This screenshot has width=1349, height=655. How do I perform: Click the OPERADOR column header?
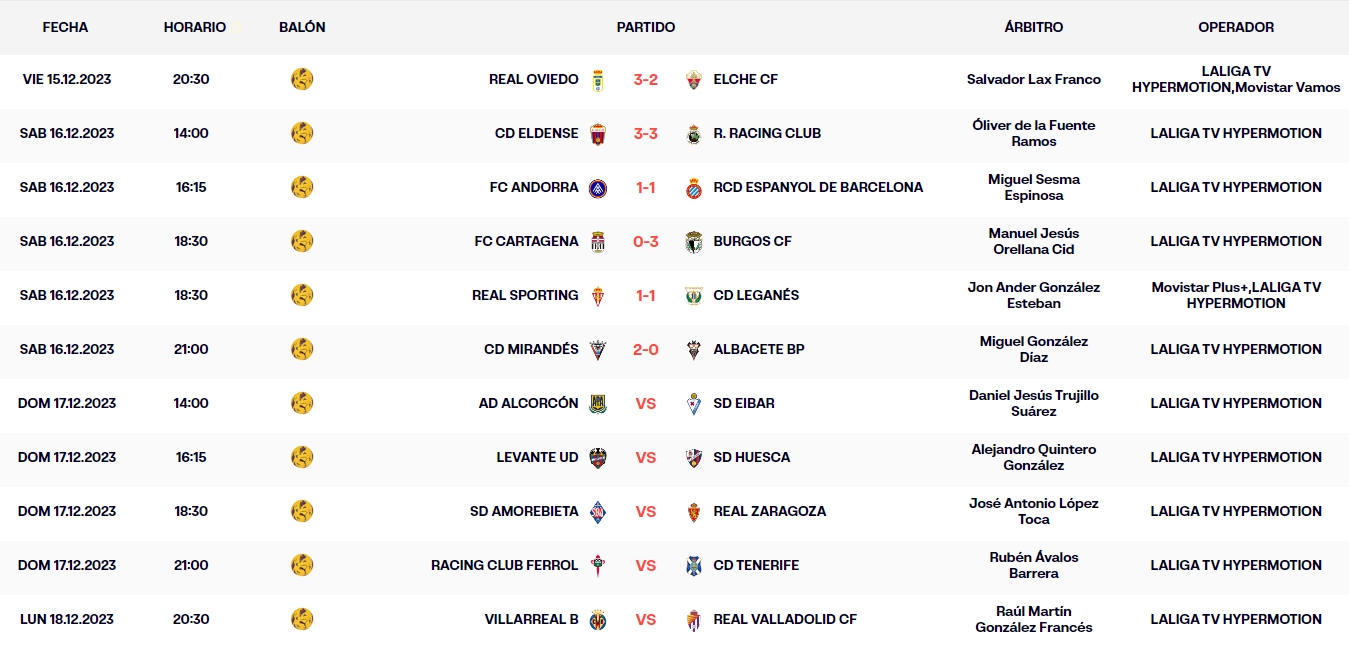1236,27
